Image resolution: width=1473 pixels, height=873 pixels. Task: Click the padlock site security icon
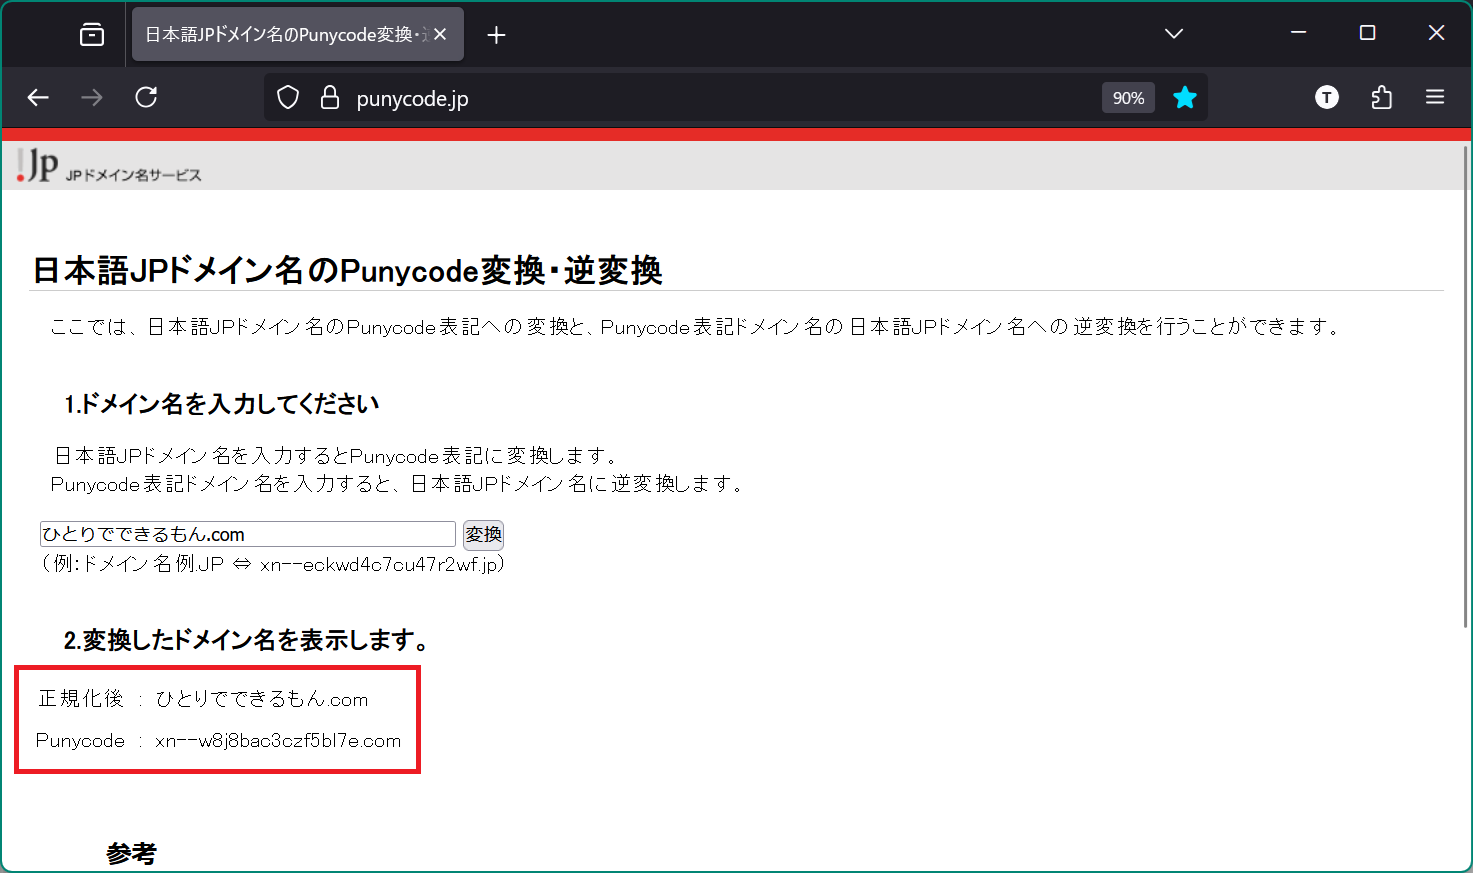click(330, 97)
